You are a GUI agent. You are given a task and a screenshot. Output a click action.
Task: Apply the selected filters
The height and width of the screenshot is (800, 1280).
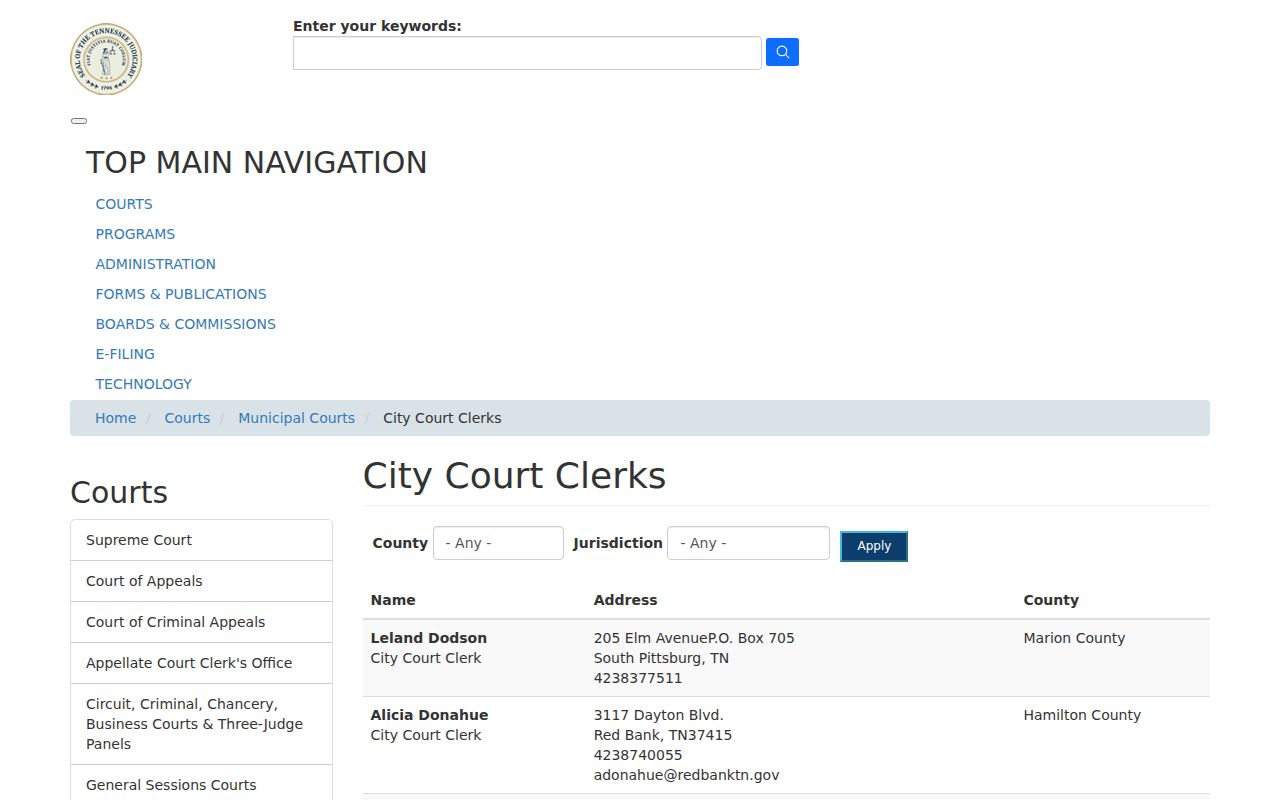point(874,546)
